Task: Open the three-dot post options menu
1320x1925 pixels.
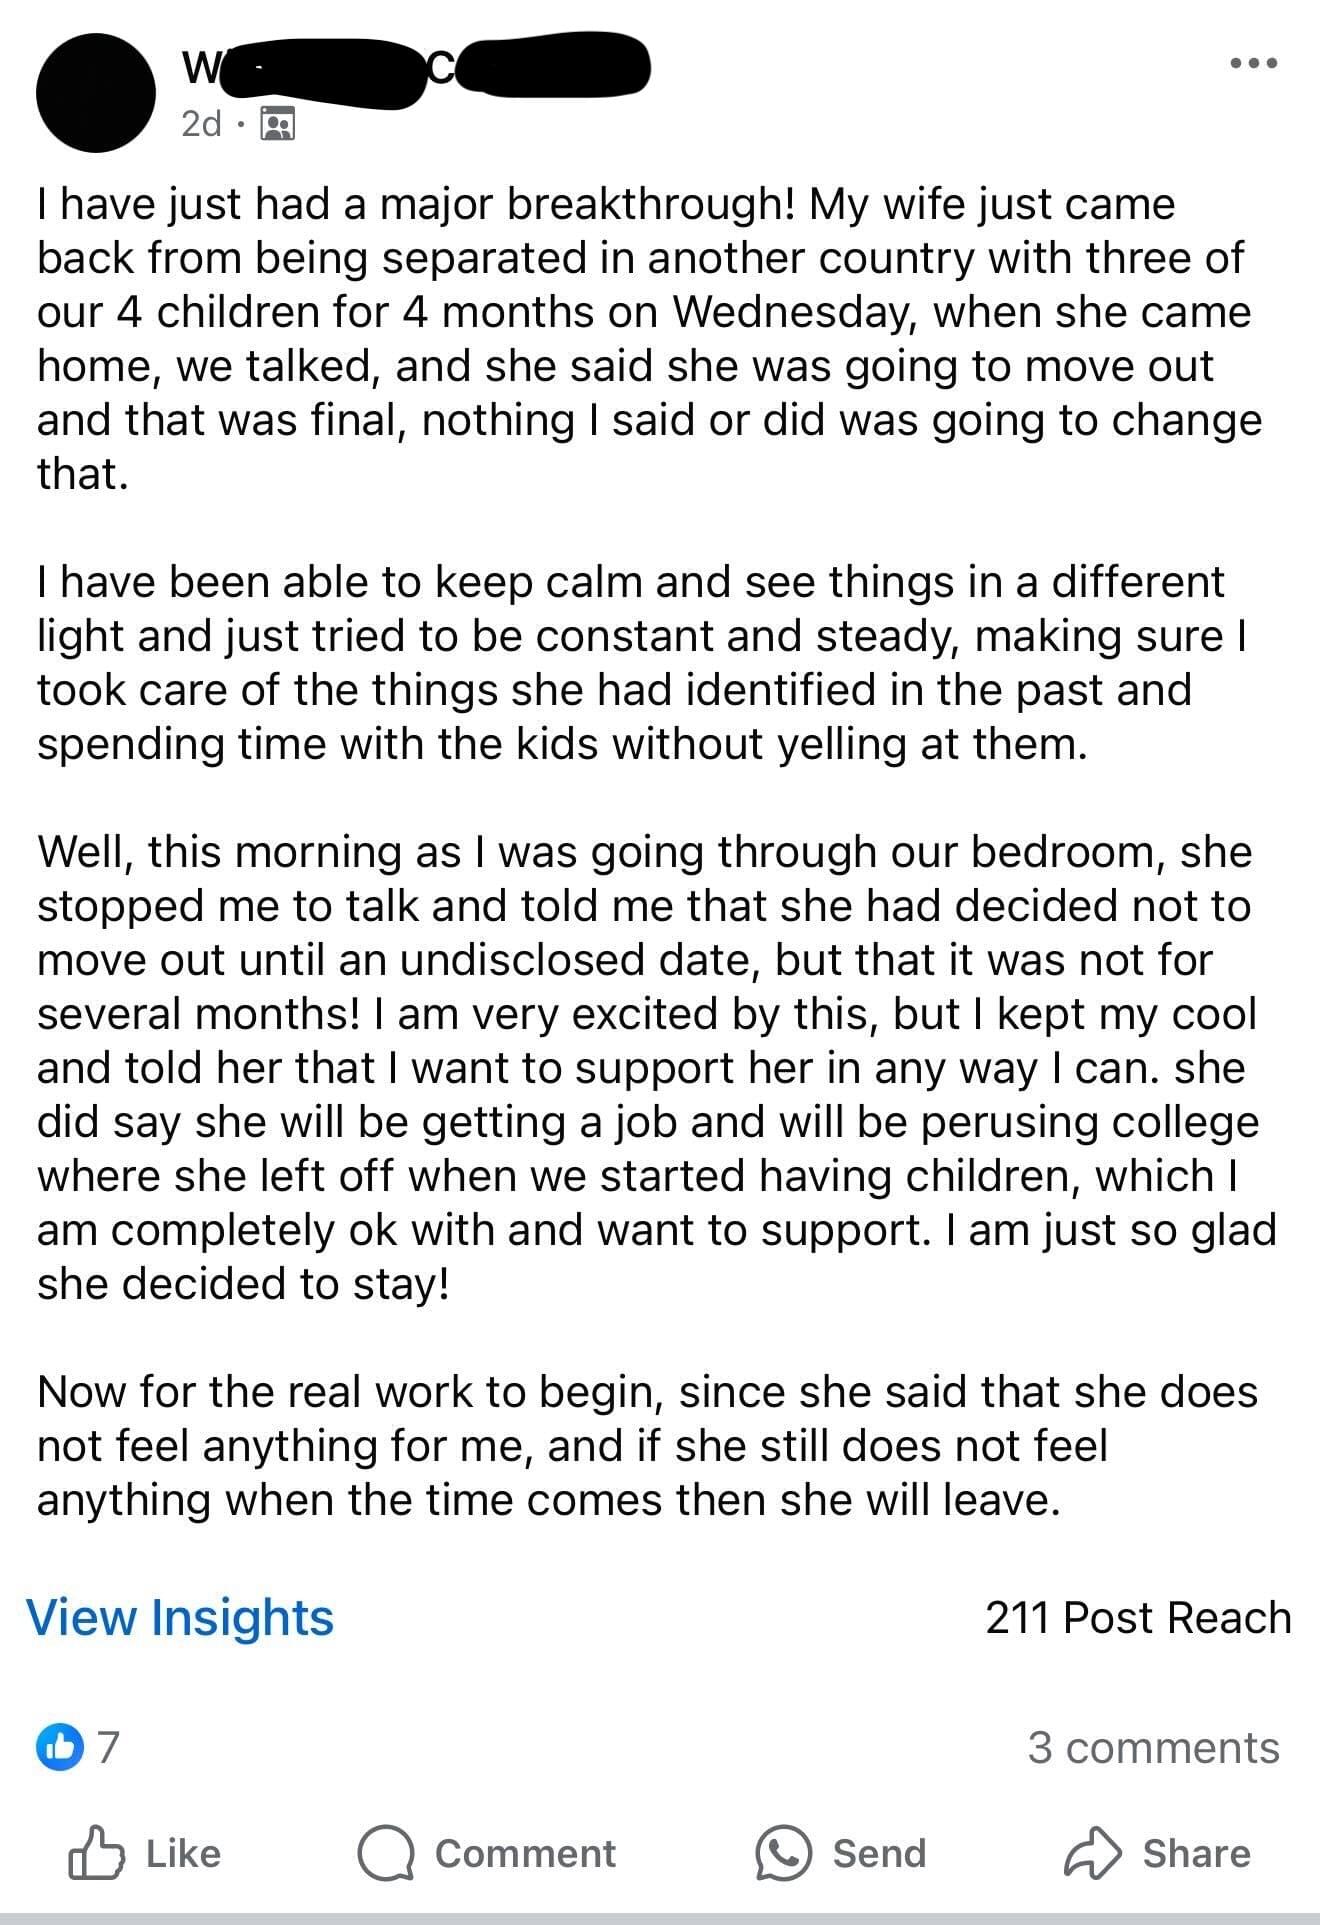Action: [x=1253, y=63]
